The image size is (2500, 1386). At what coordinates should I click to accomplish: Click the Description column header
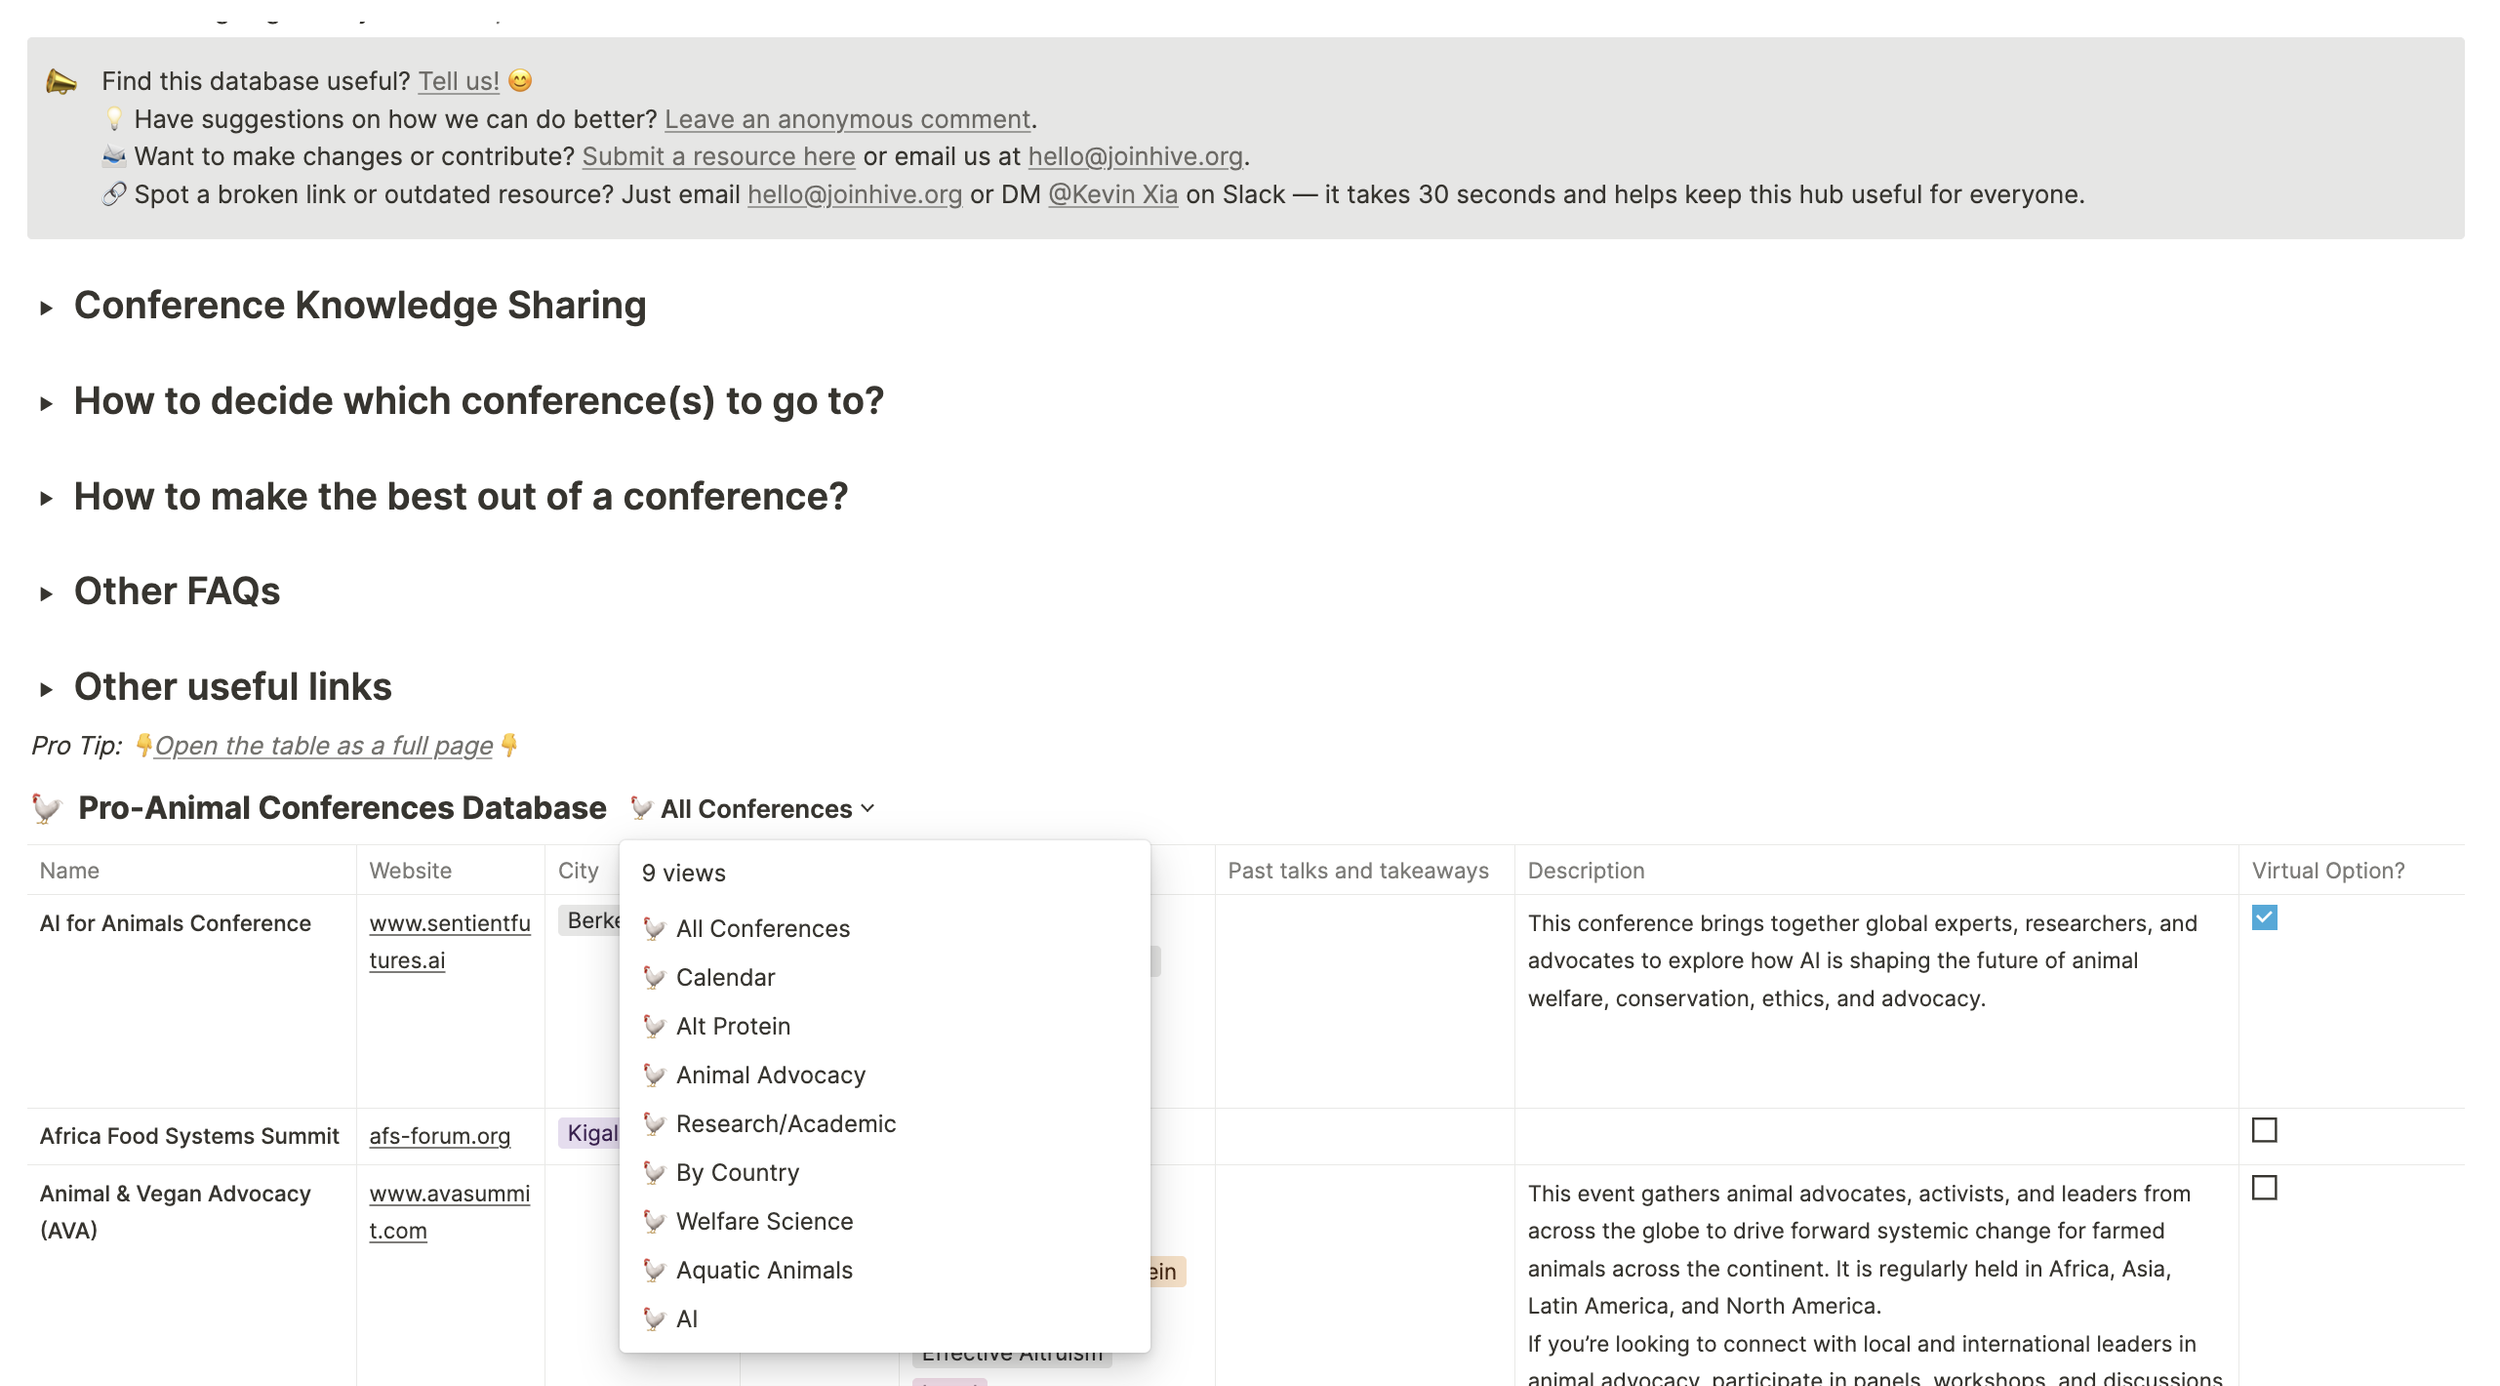pos(1585,870)
